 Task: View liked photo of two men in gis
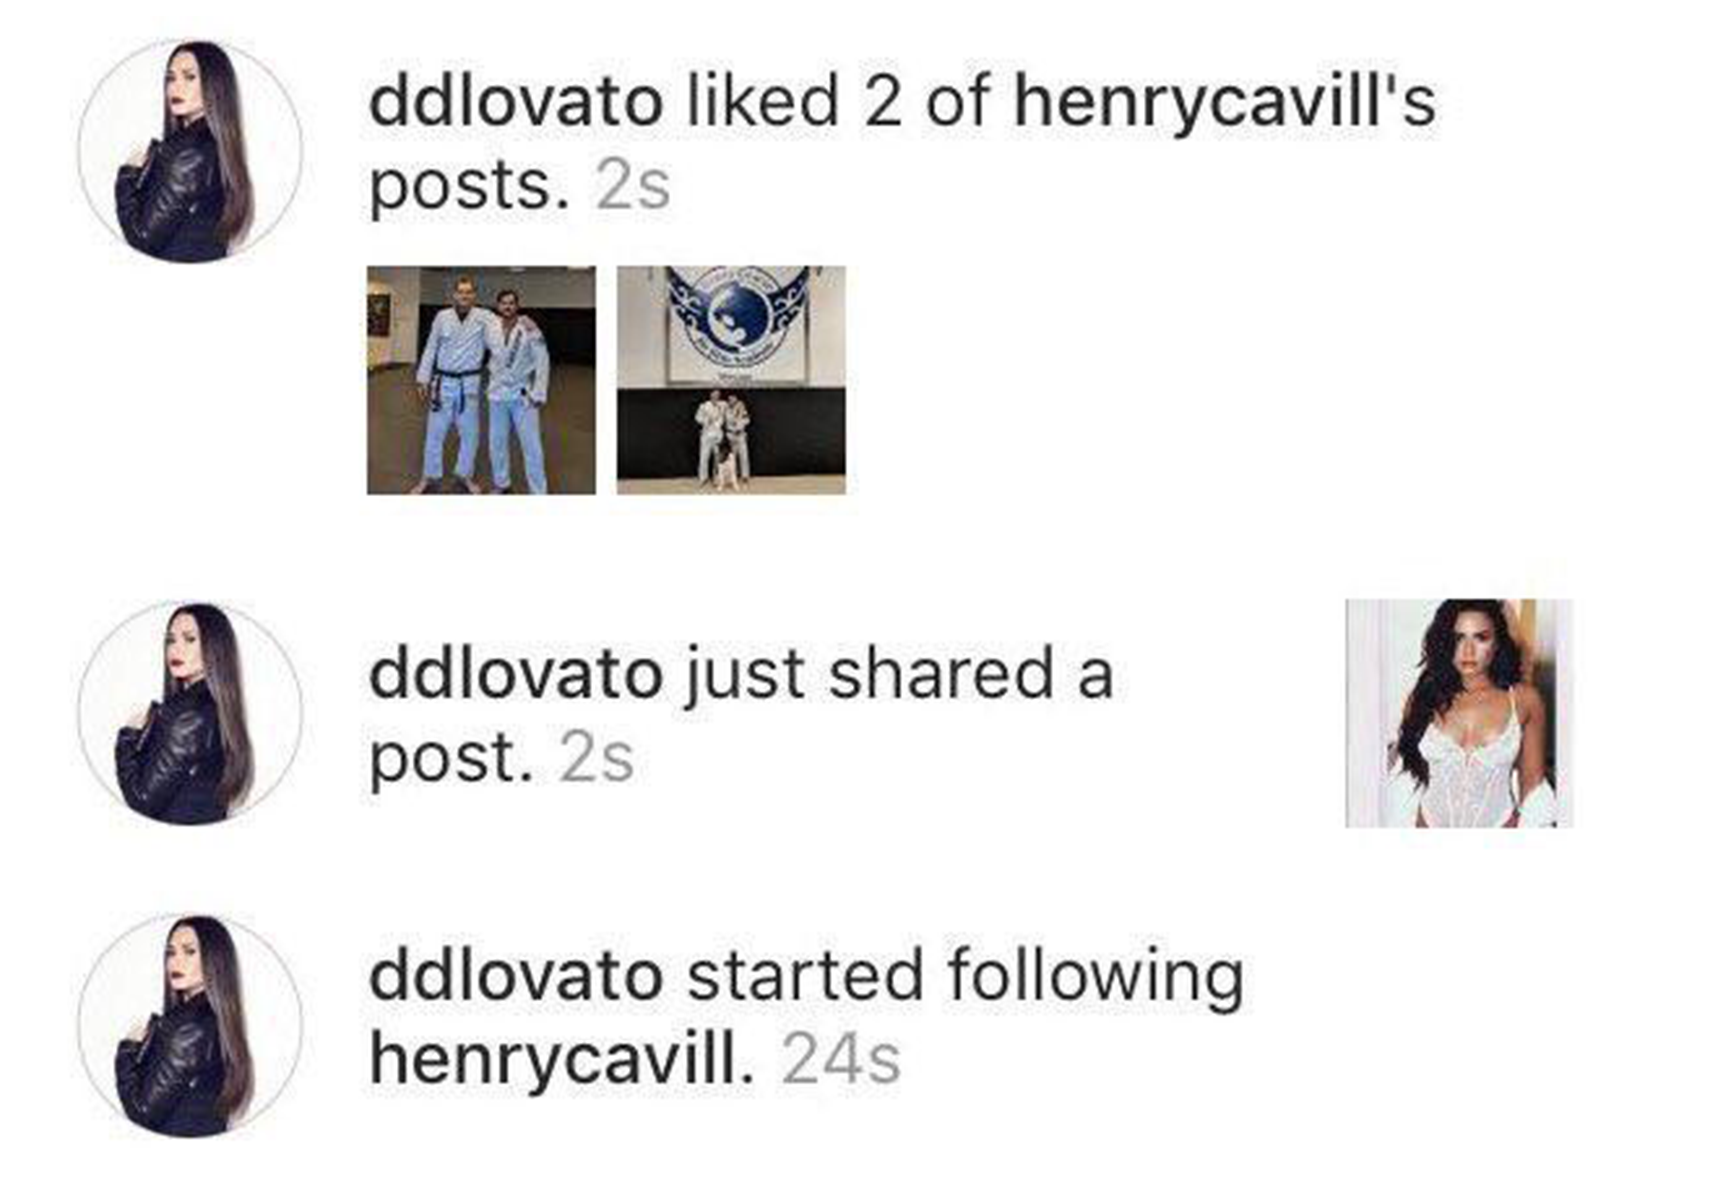coord(481,380)
